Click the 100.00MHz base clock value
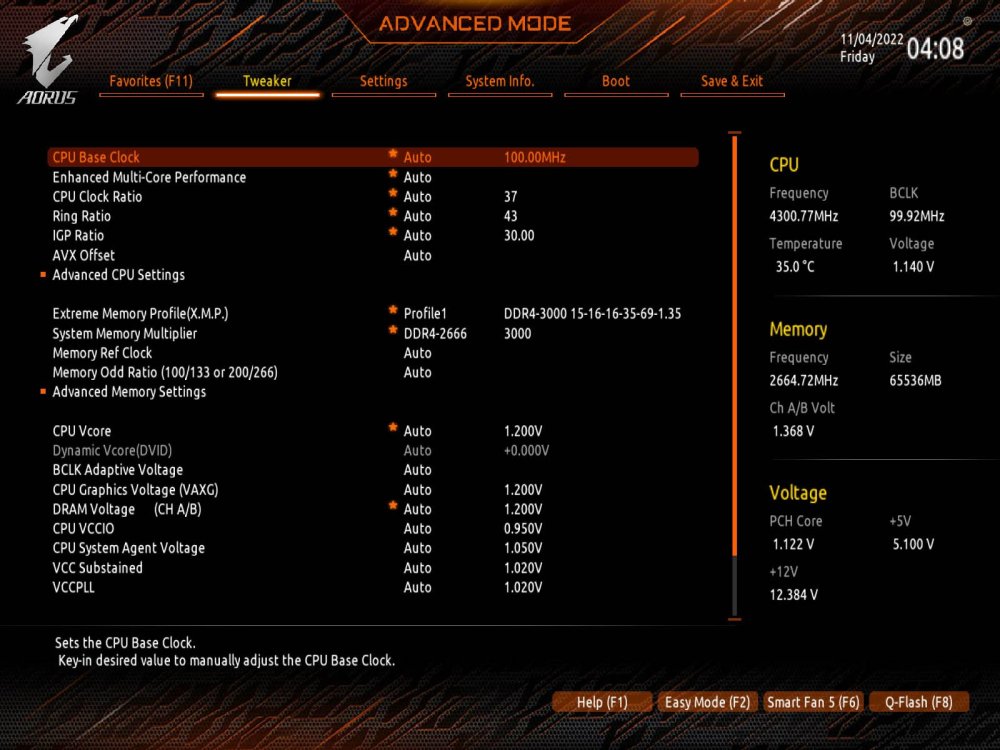The image size is (1000, 750). [x=534, y=158]
